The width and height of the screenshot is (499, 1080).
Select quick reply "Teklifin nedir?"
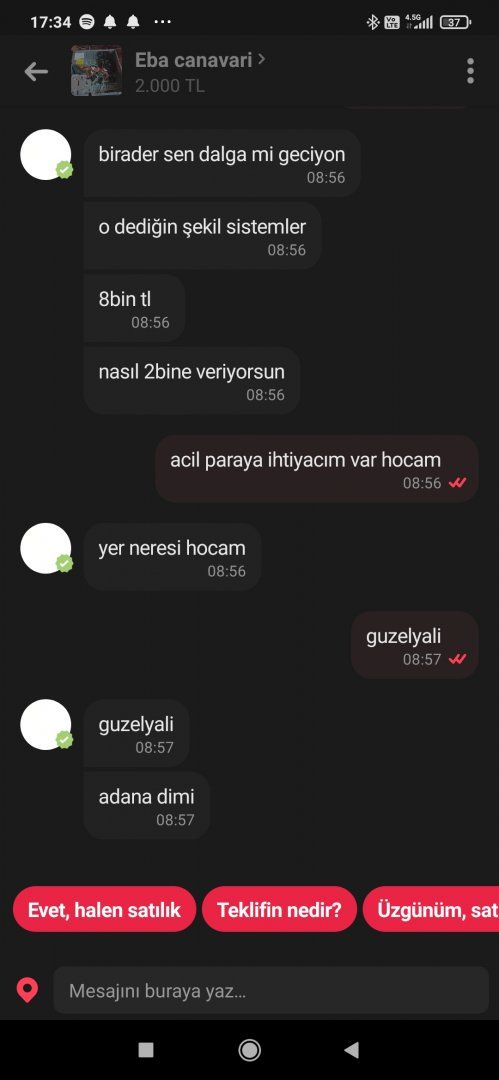(279, 909)
